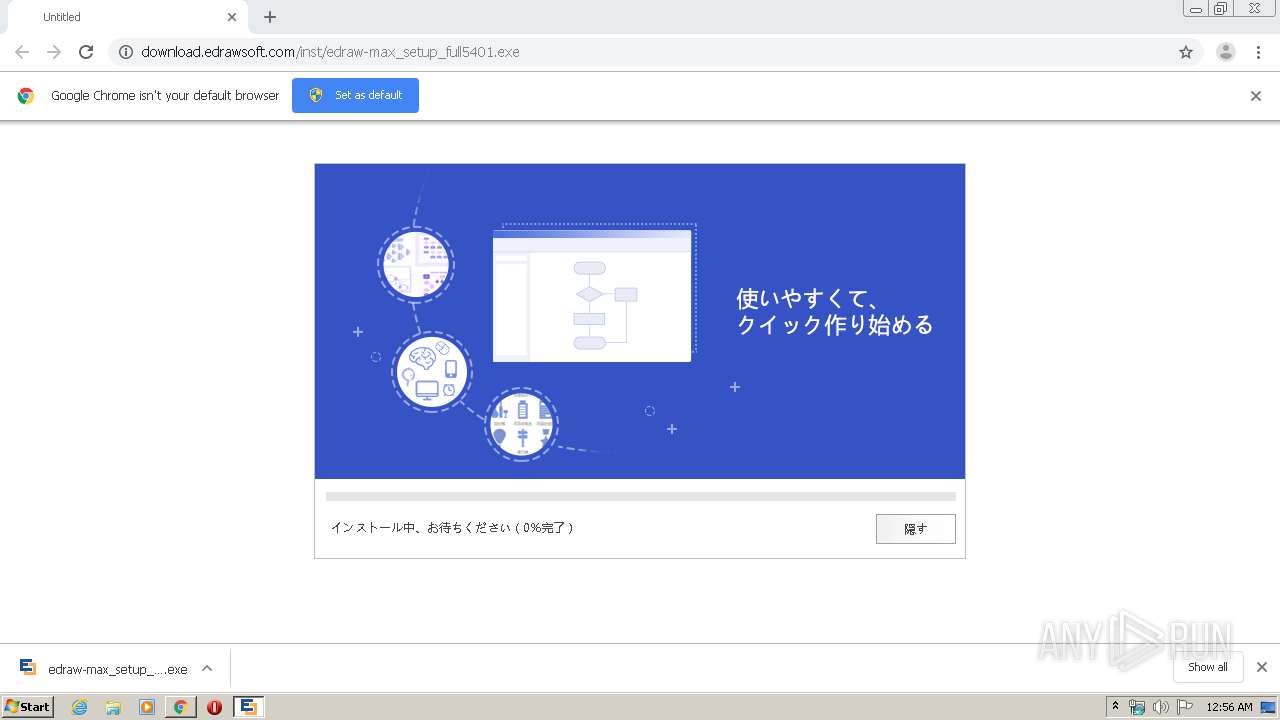Click the 12:56 AM clock
Screen dimensions: 1280x720
tap(1229, 707)
